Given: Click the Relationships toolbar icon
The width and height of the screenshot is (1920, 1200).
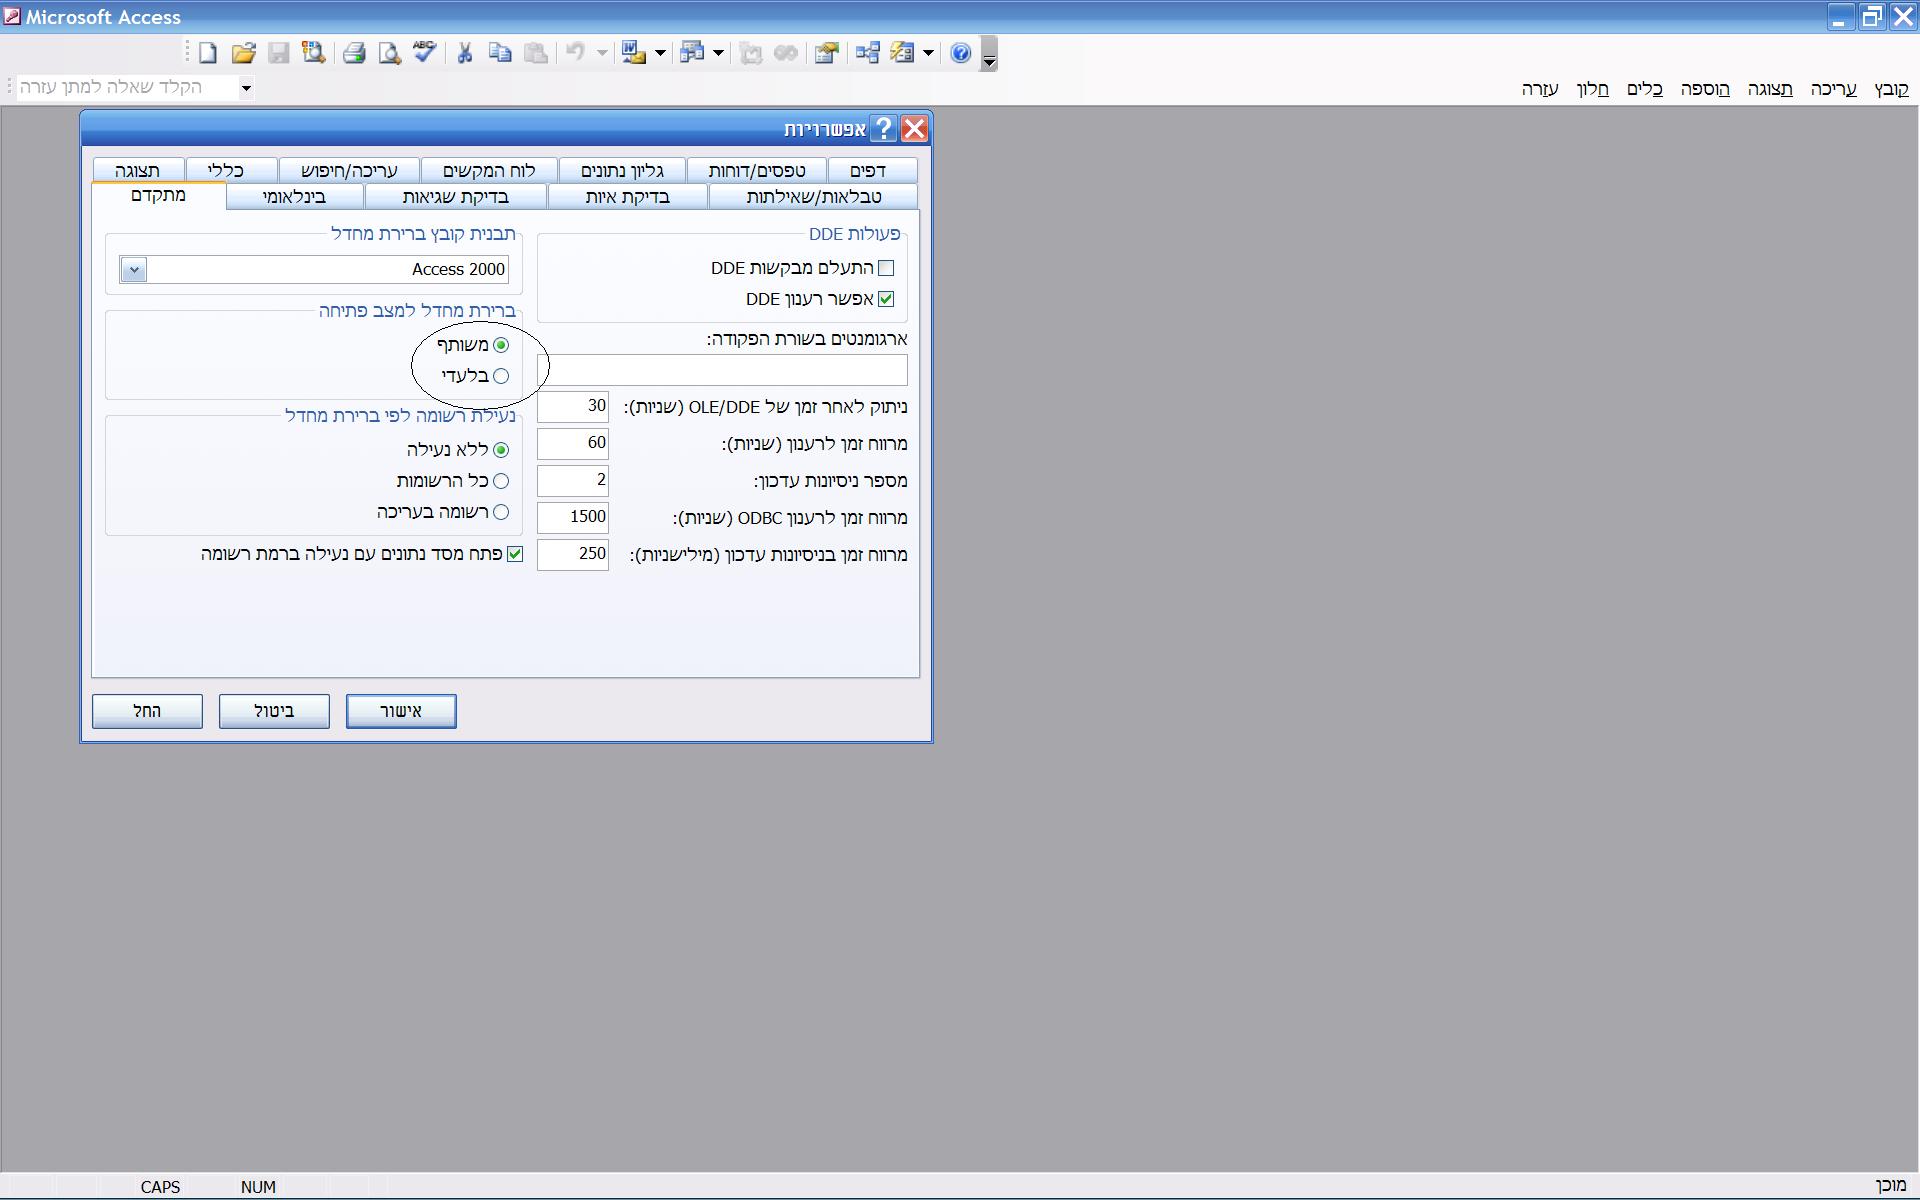Looking at the screenshot, I should (x=867, y=53).
